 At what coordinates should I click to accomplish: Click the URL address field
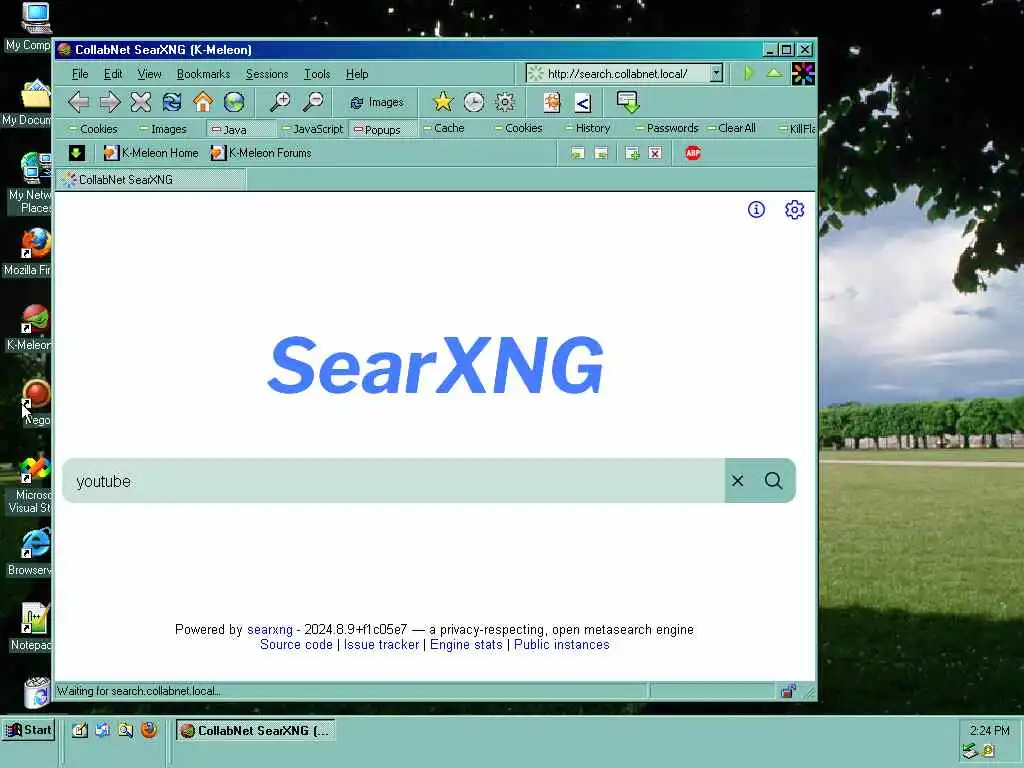tap(617, 74)
